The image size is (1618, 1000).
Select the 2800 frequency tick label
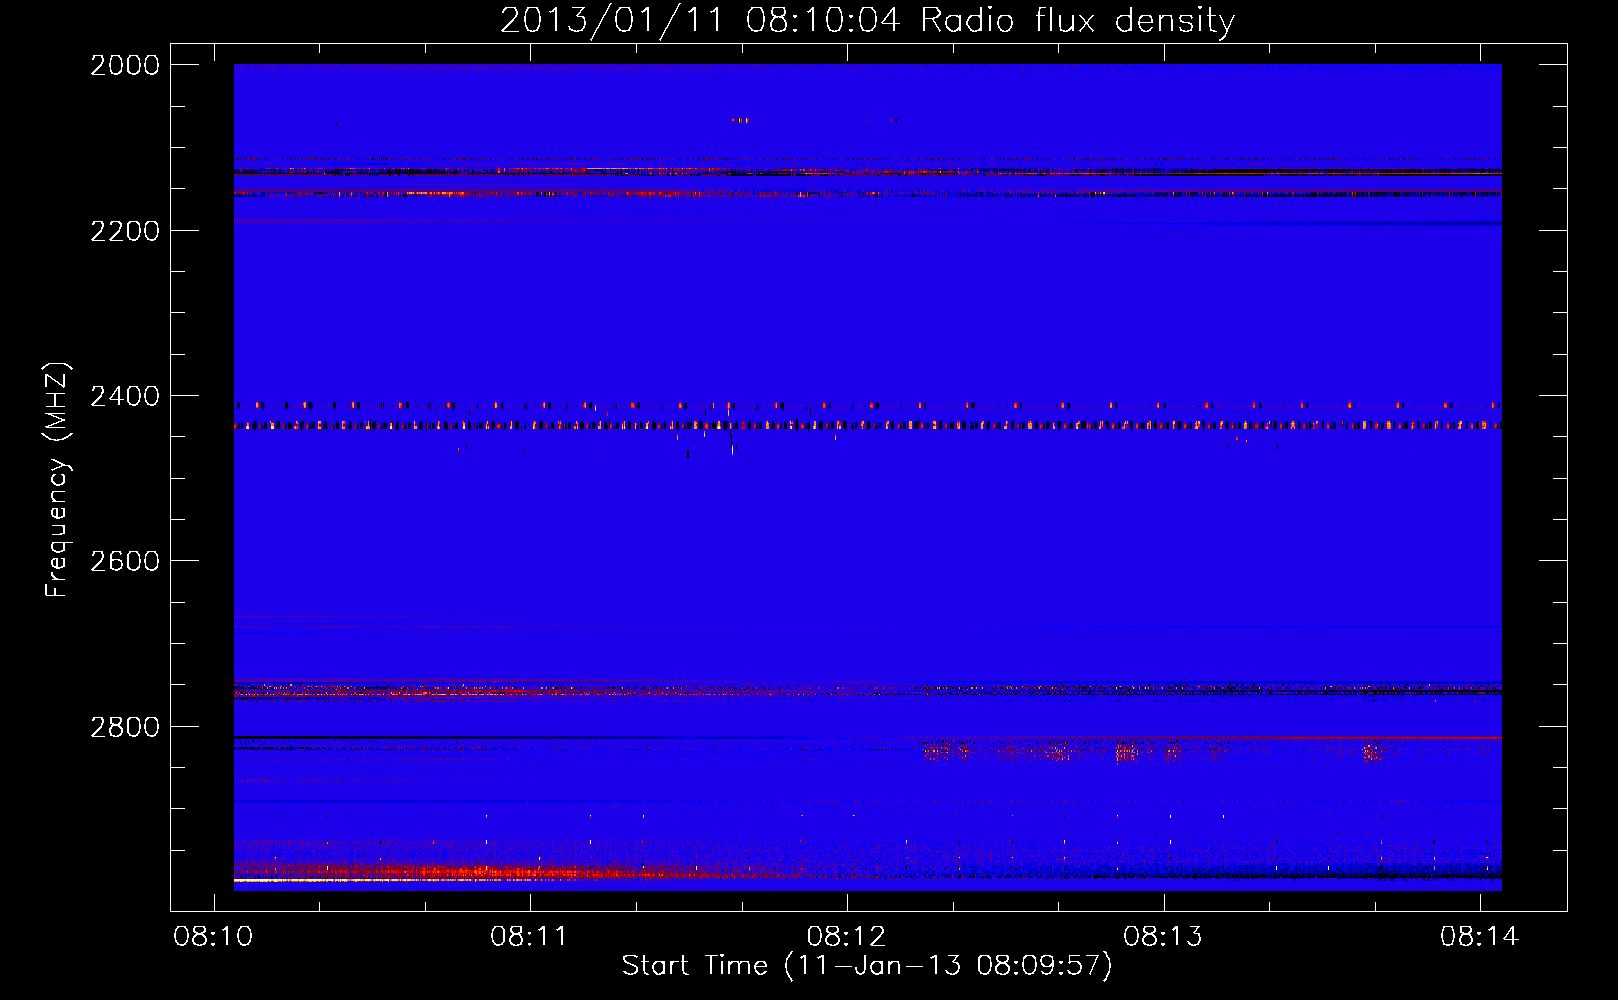[x=125, y=726]
